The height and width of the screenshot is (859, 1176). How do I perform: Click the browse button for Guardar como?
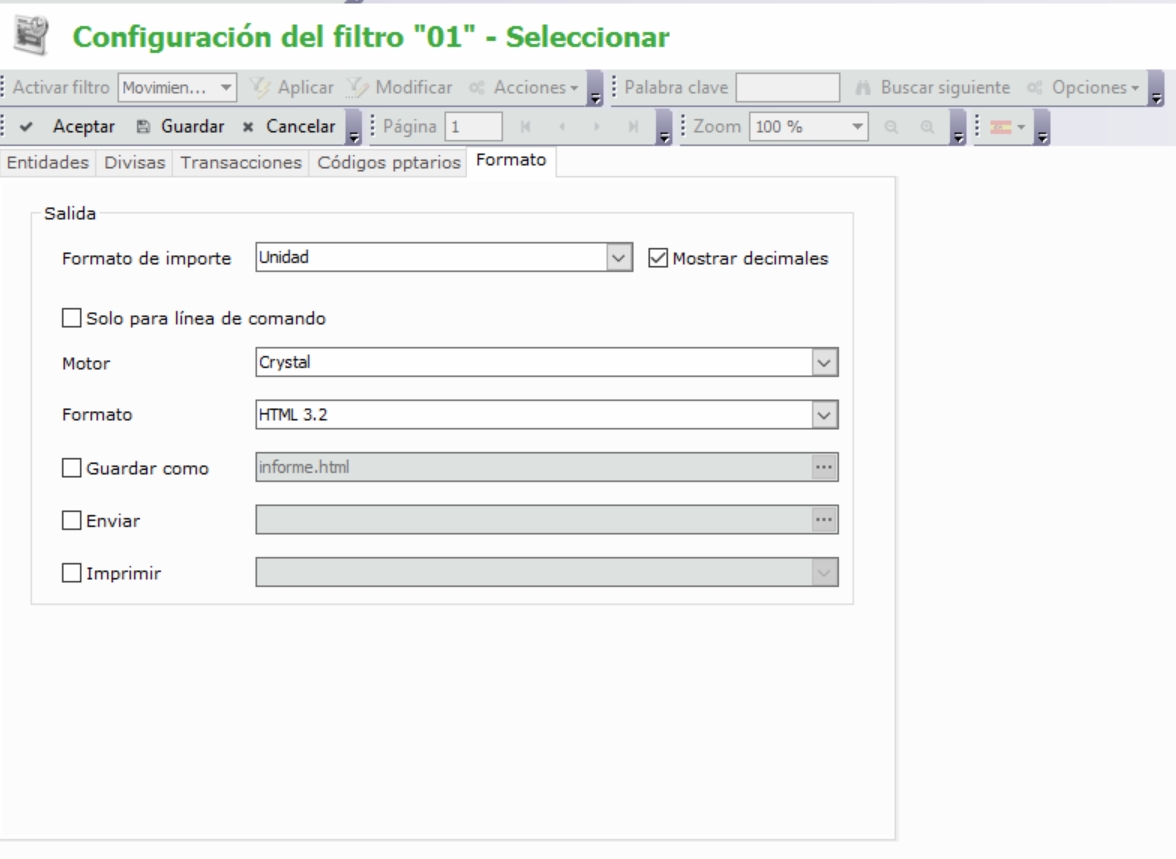point(823,466)
